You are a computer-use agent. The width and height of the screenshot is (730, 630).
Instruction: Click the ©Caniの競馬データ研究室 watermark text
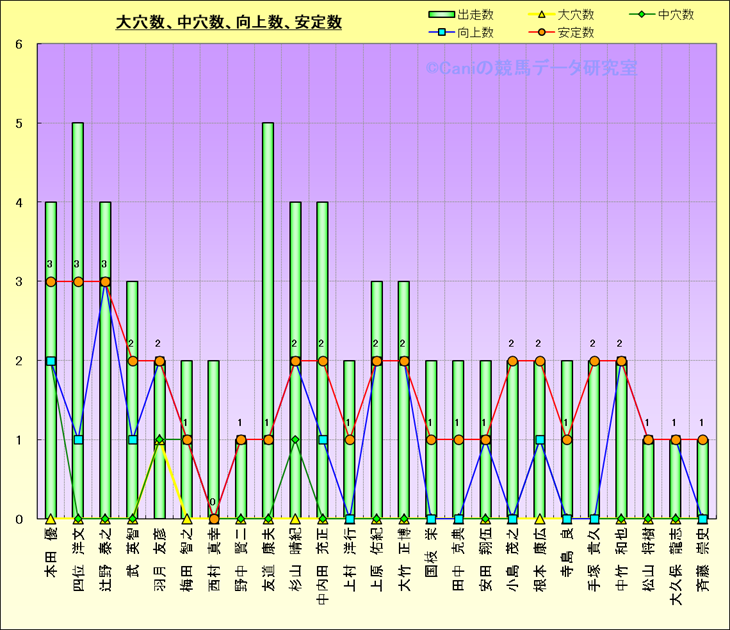tap(530, 68)
